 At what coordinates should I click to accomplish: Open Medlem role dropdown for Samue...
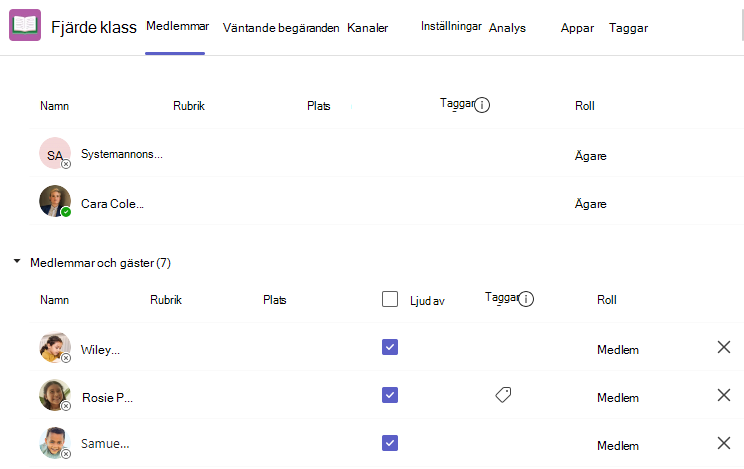pyautogui.click(x=618, y=446)
